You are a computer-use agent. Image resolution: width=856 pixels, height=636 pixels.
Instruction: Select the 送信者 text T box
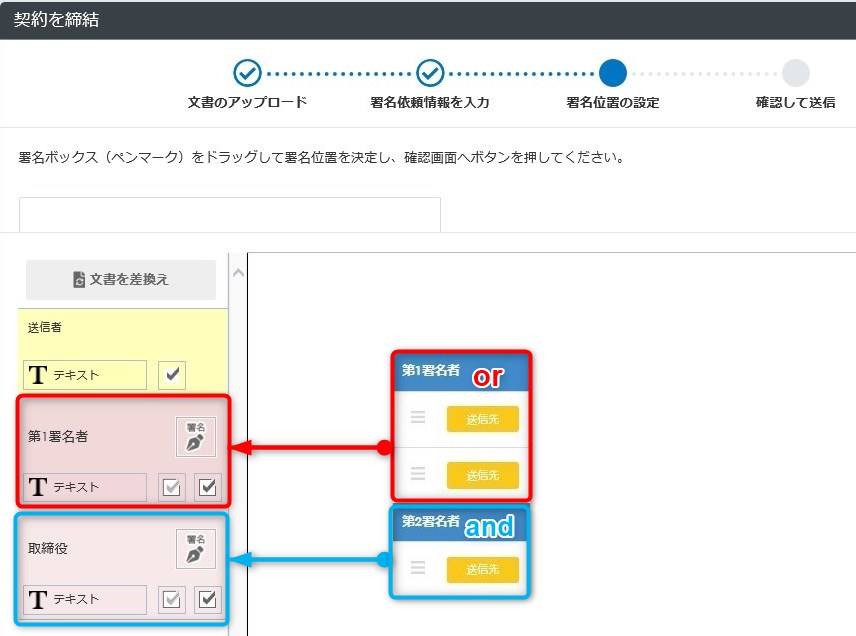tap(85, 375)
